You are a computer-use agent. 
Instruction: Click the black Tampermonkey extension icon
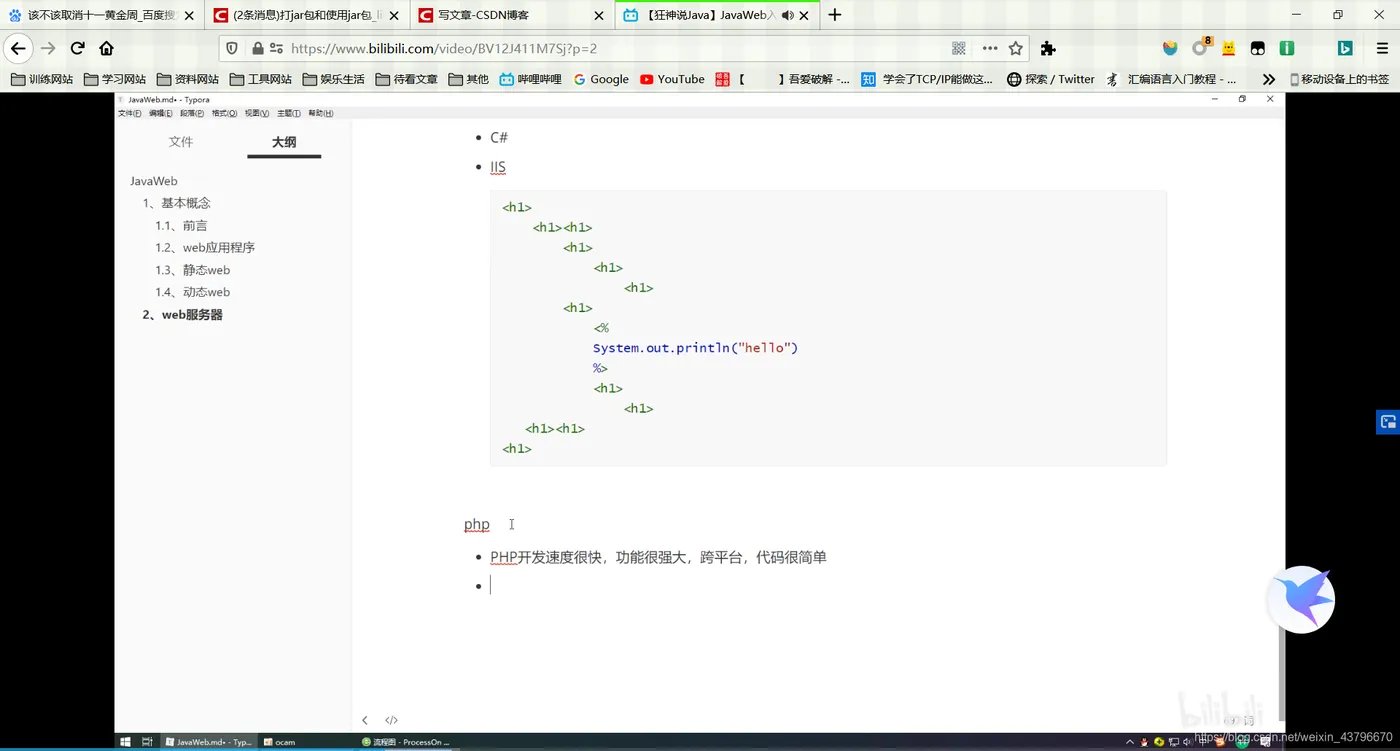(x=1258, y=48)
